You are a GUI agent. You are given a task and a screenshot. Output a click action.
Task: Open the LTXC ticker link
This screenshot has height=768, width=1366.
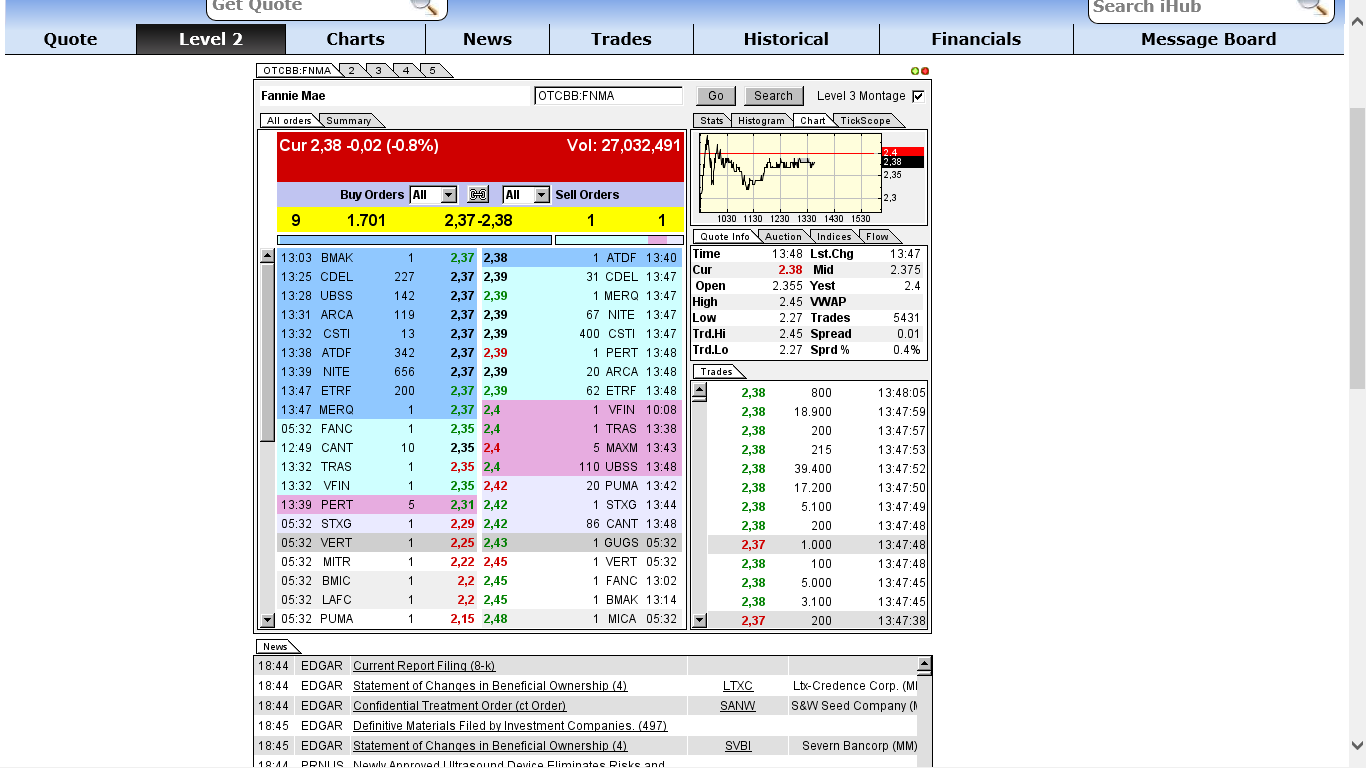pos(738,686)
